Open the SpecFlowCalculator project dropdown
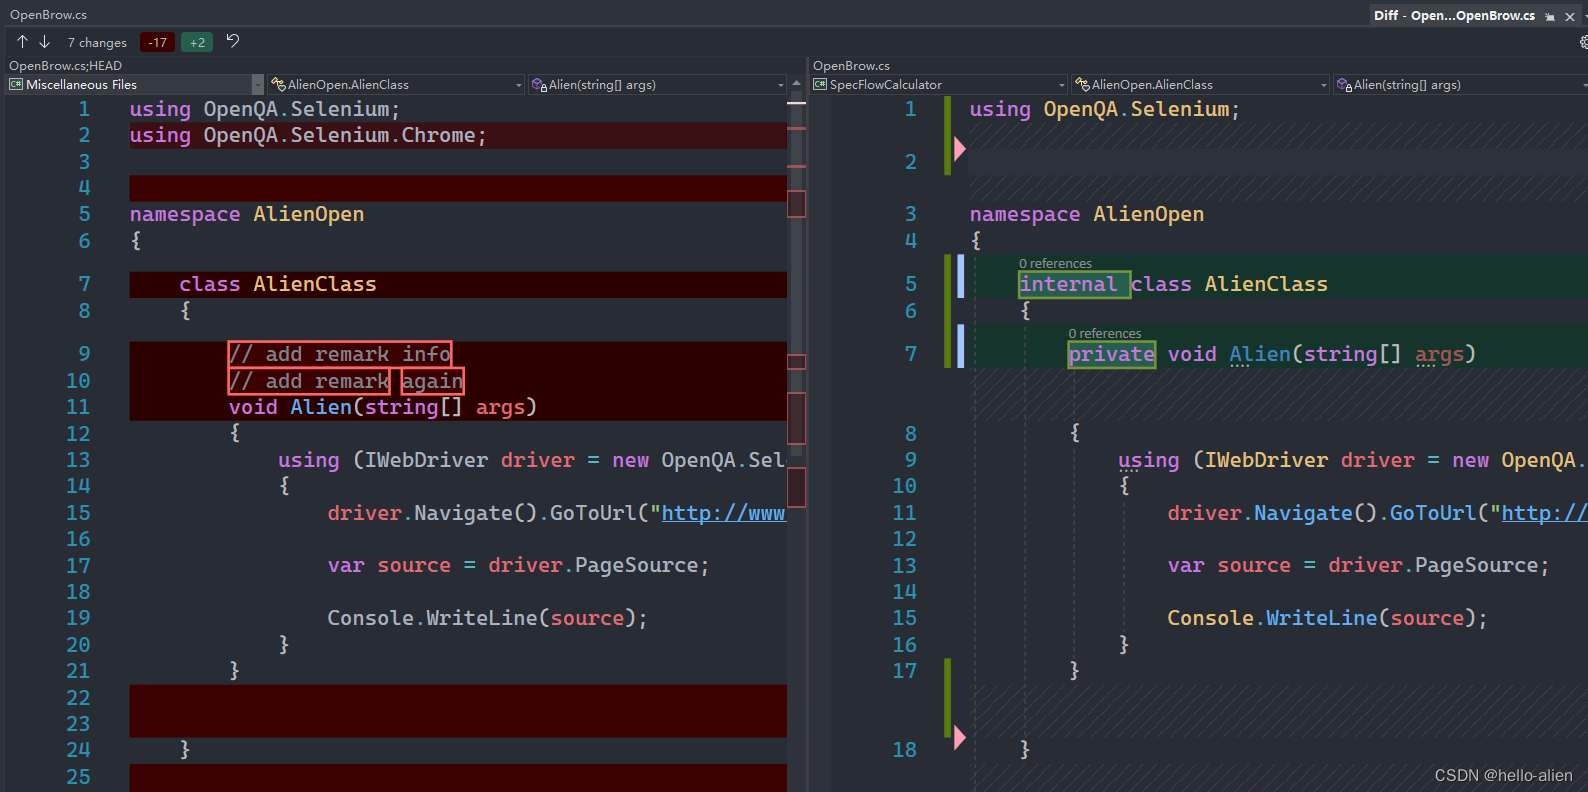Screen dimensions: 1588x792 click(x=940, y=85)
